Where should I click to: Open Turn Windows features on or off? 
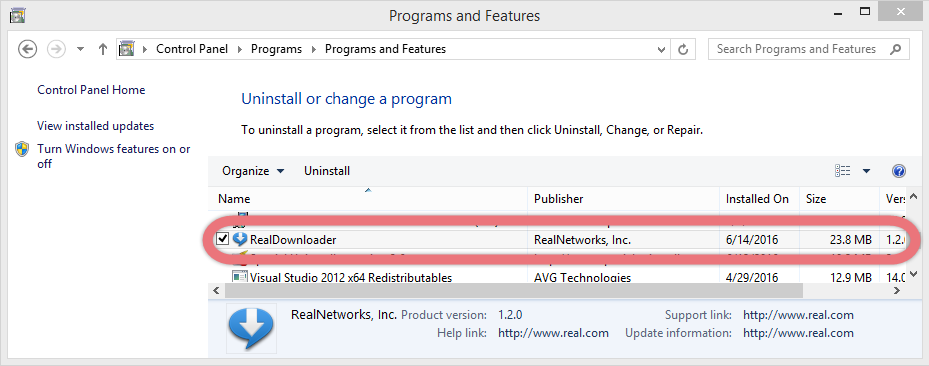[x=114, y=156]
